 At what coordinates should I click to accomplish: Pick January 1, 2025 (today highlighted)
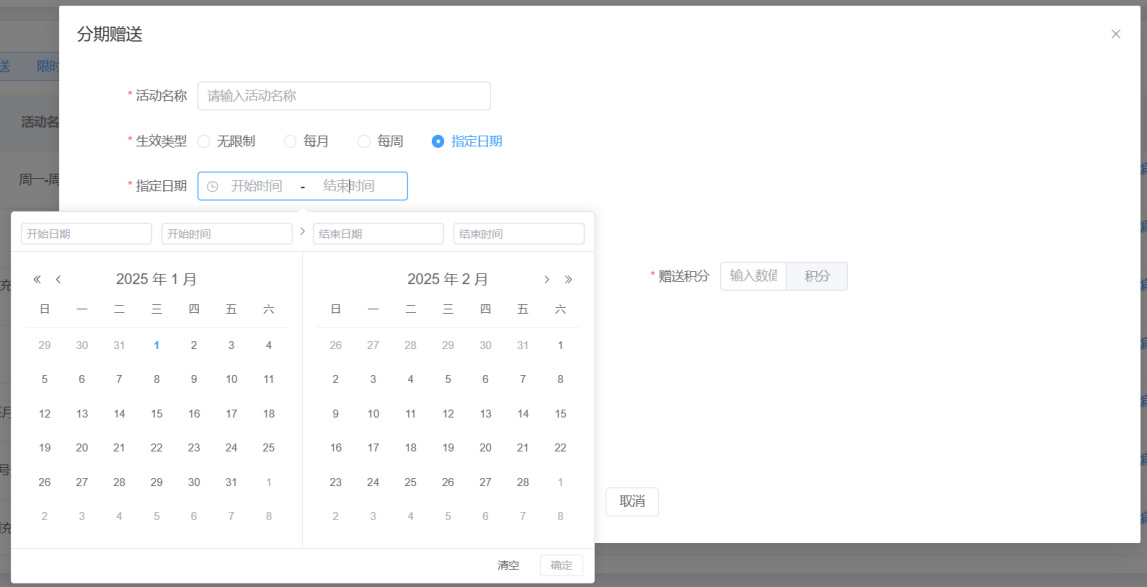click(157, 345)
